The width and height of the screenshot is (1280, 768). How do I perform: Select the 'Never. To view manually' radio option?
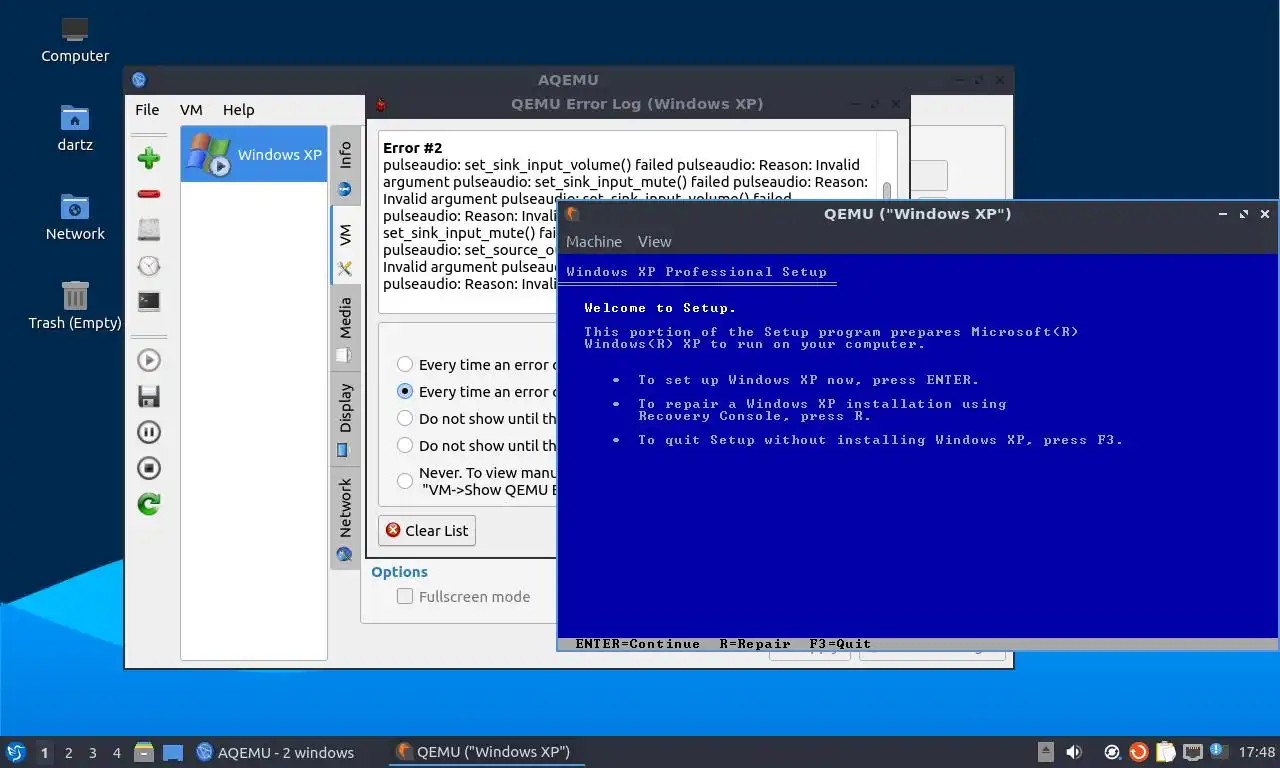(405, 481)
